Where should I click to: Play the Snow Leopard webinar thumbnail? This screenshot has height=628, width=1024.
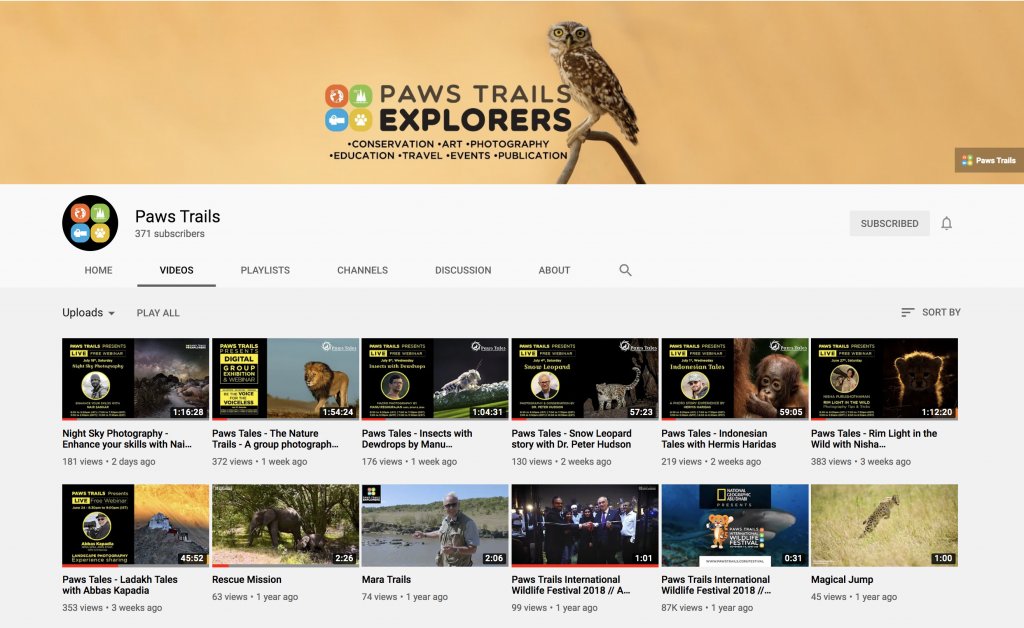pos(584,379)
